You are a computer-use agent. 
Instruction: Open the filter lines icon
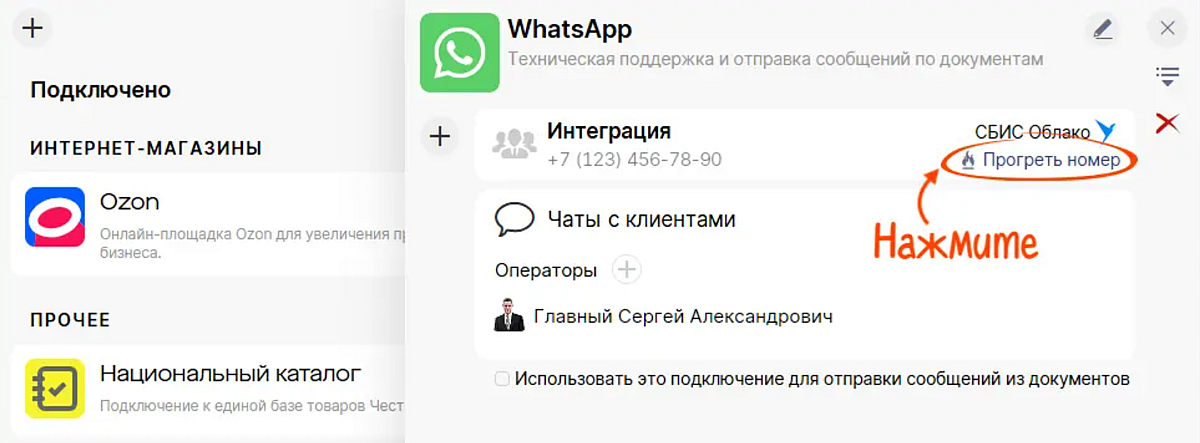pos(1167,75)
